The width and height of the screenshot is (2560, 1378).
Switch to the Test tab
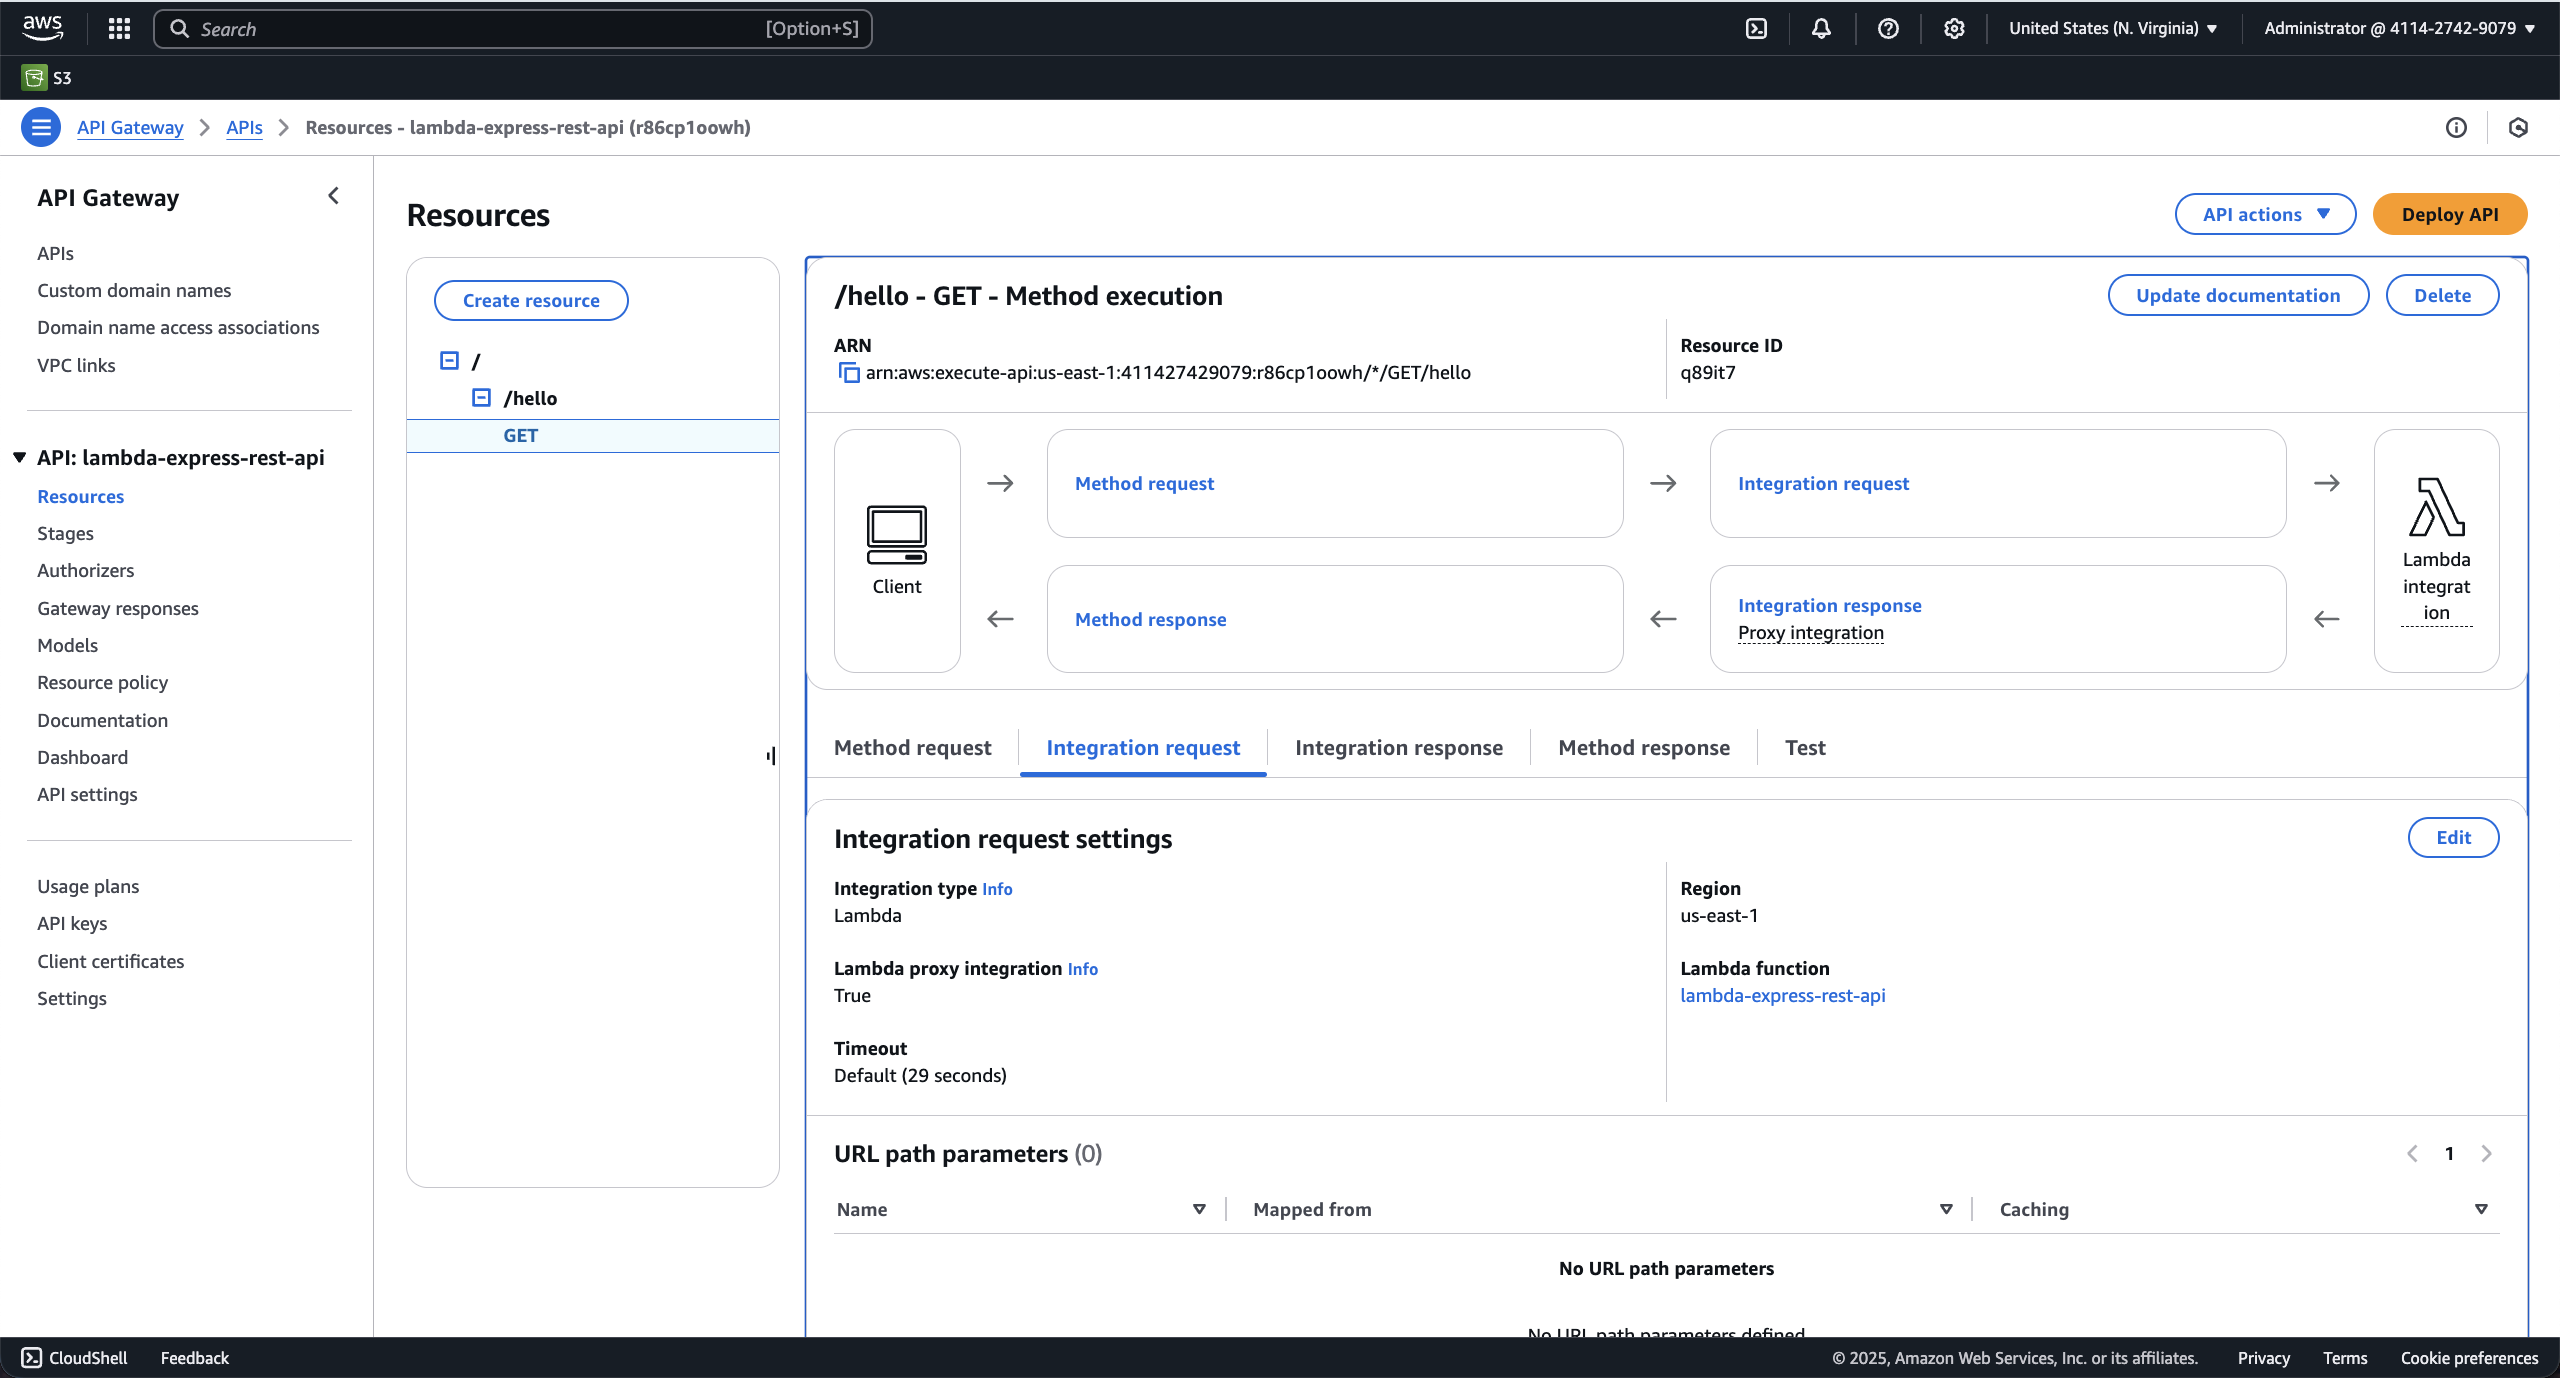coord(1804,747)
